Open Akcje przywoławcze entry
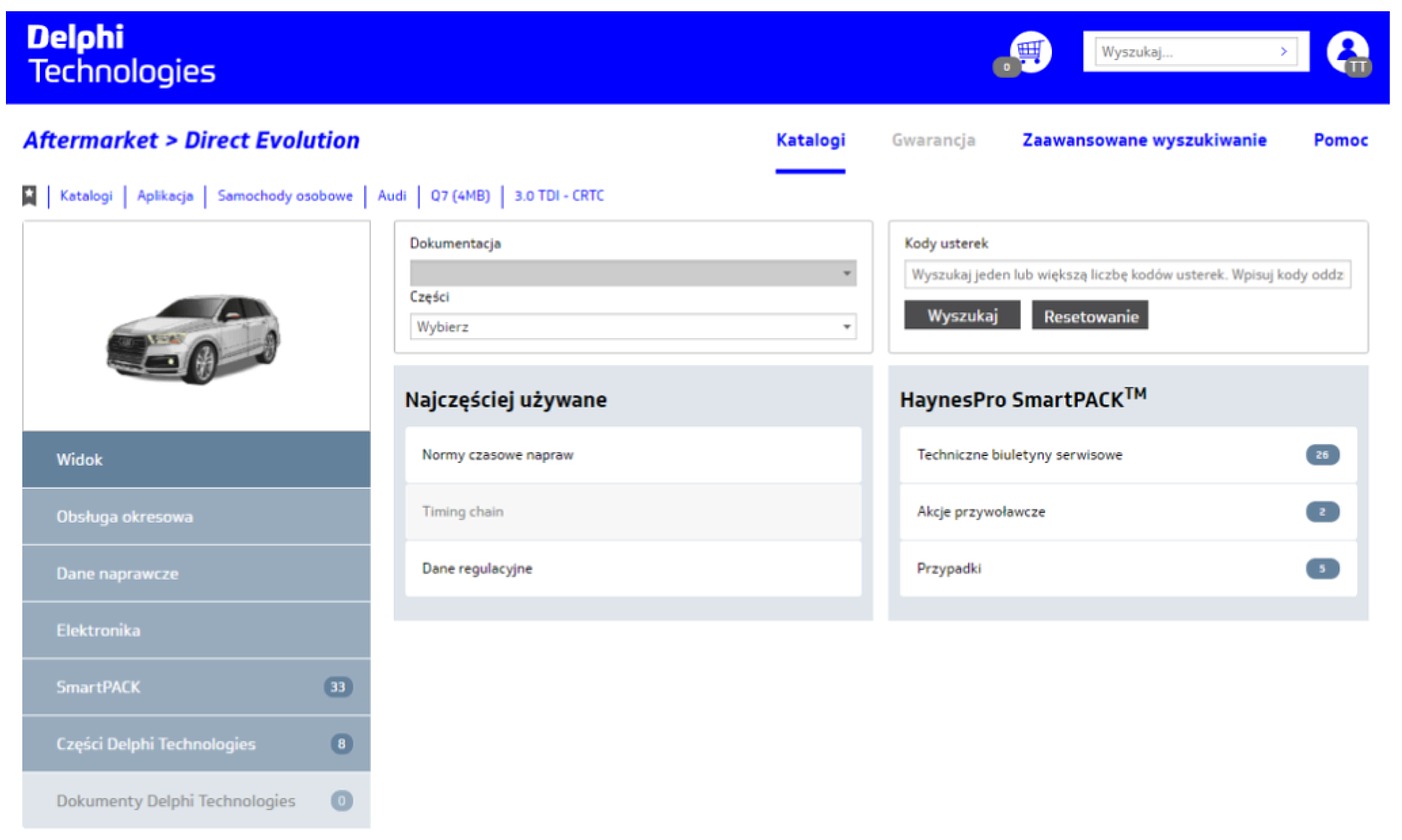Image resolution: width=1402 pixels, height=840 pixels. coord(1128,512)
